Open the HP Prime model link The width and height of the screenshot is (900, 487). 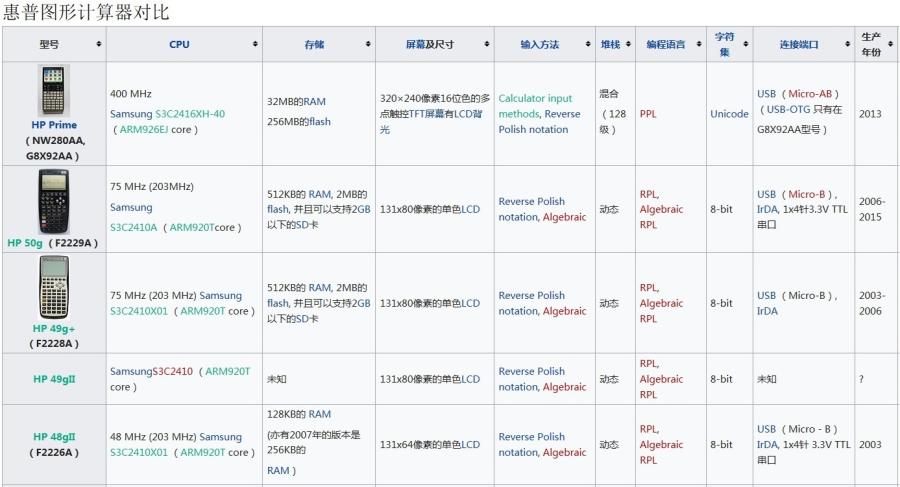pyautogui.click(x=54, y=125)
